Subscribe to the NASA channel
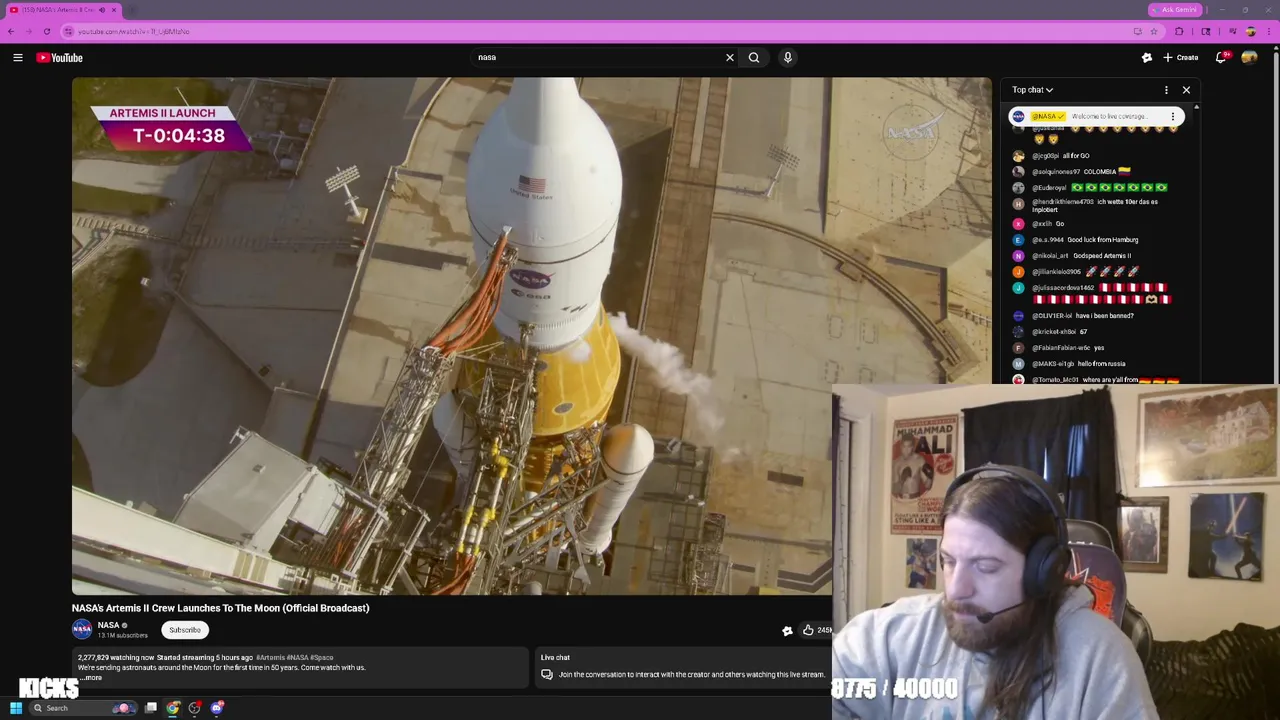This screenshot has height=720, width=1280. tap(184, 630)
